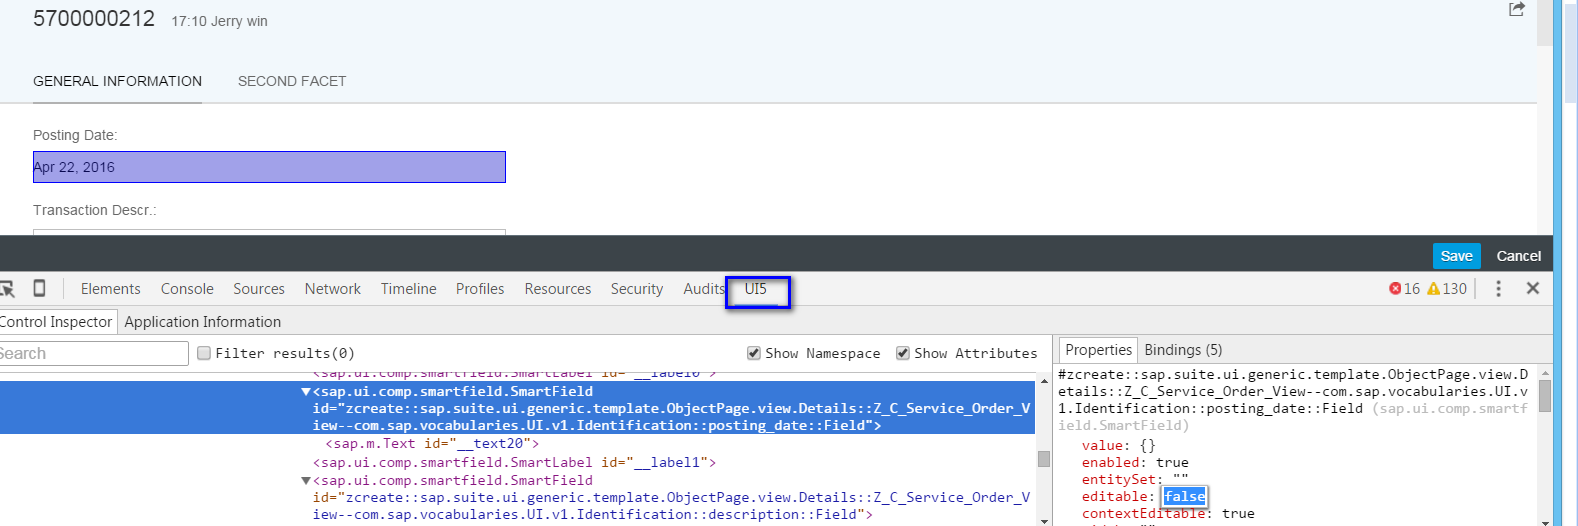Click the control tree Search field
This screenshot has width=1578, height=526.
click(92, 353)
